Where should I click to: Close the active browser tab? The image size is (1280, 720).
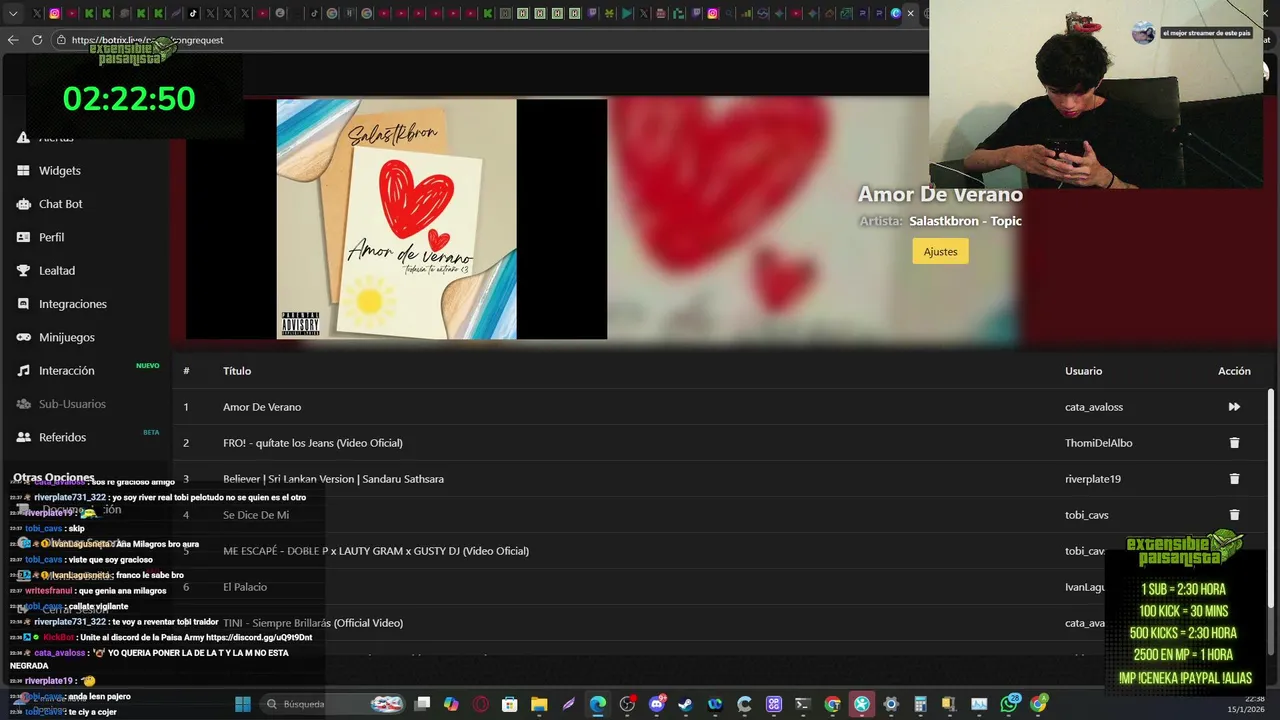910,13
